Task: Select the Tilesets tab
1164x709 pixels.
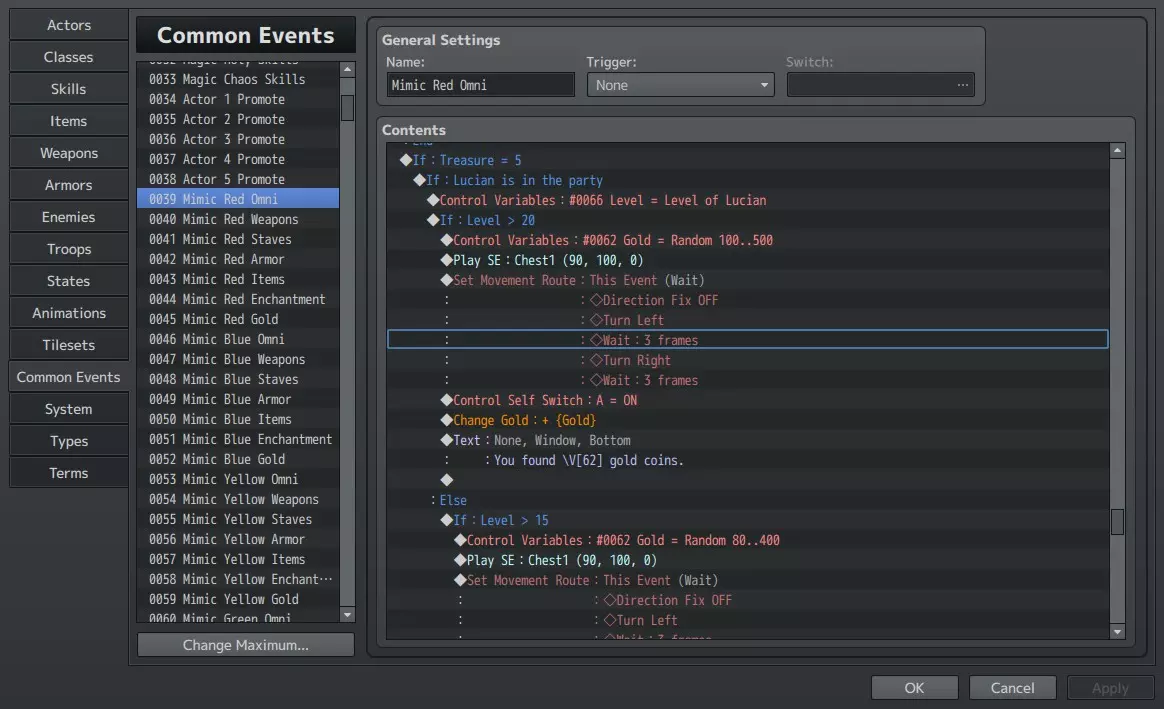Action: (69, 345)
